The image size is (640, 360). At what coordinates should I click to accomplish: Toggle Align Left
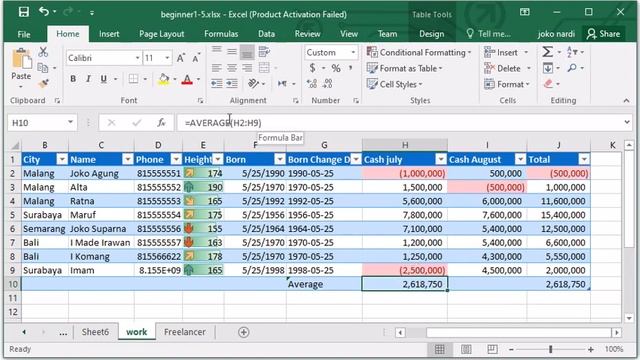pos(217,68)
